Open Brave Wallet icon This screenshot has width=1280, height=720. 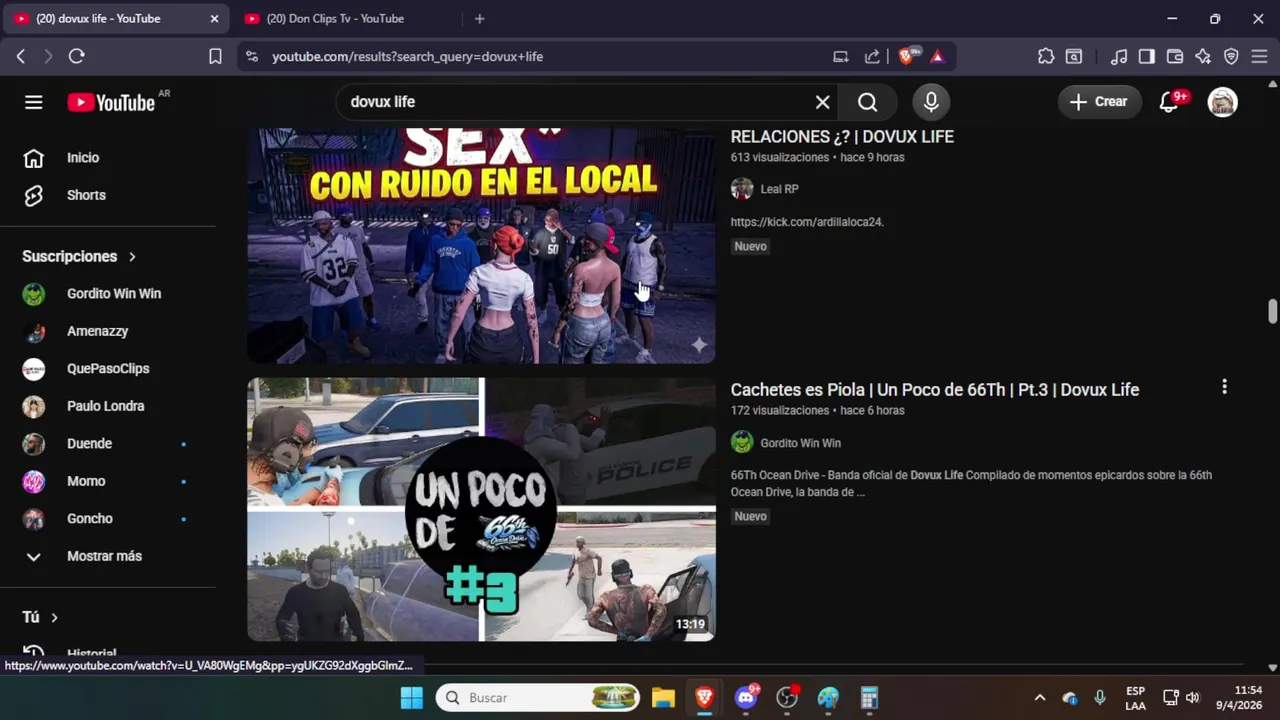[1175, 57]
